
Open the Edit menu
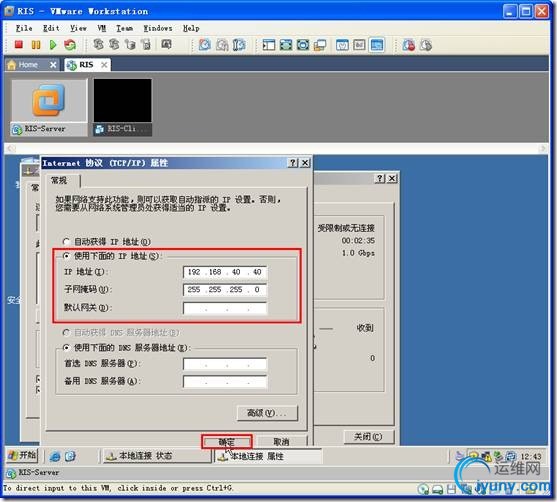51,28
